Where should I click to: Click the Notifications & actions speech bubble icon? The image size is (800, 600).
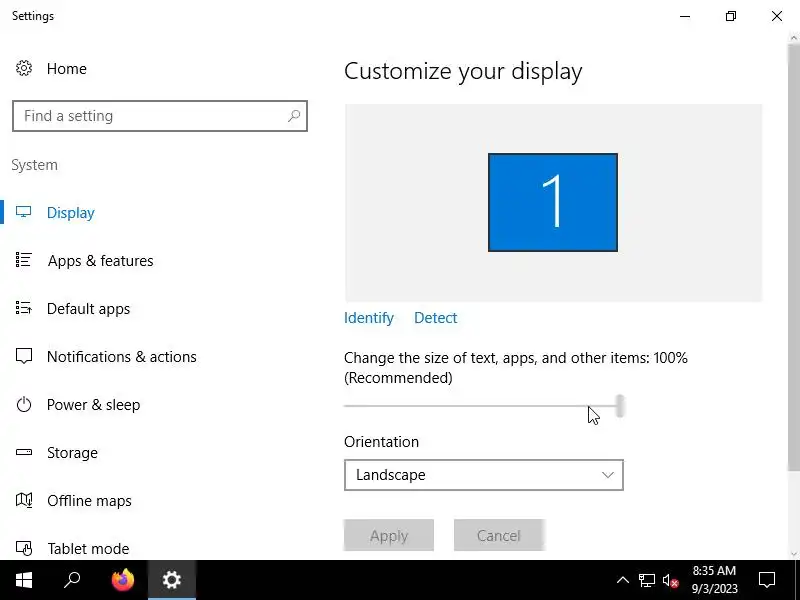23,356
